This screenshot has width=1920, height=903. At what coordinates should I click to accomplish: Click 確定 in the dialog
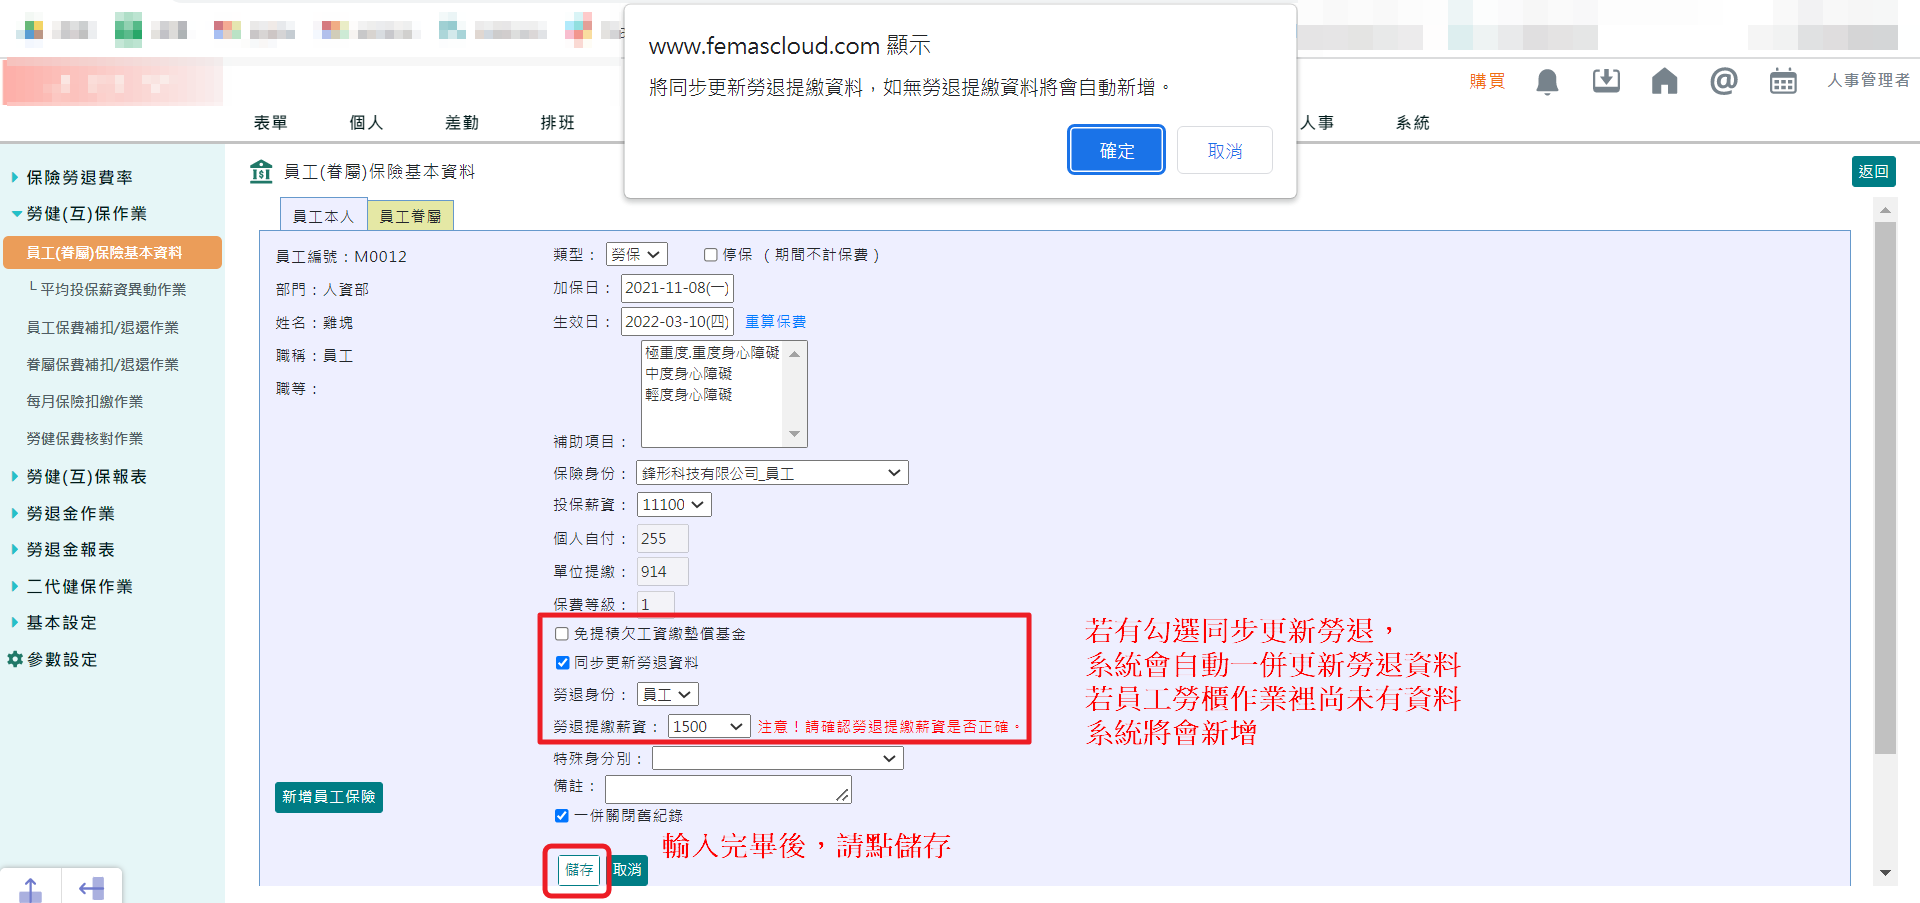coord(1116,149)
